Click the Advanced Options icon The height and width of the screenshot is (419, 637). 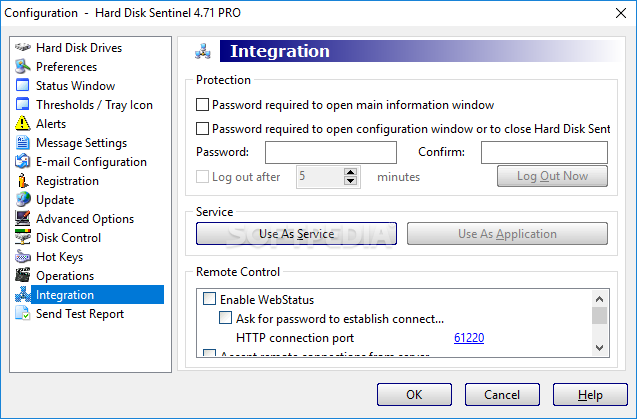click(23, 219)
